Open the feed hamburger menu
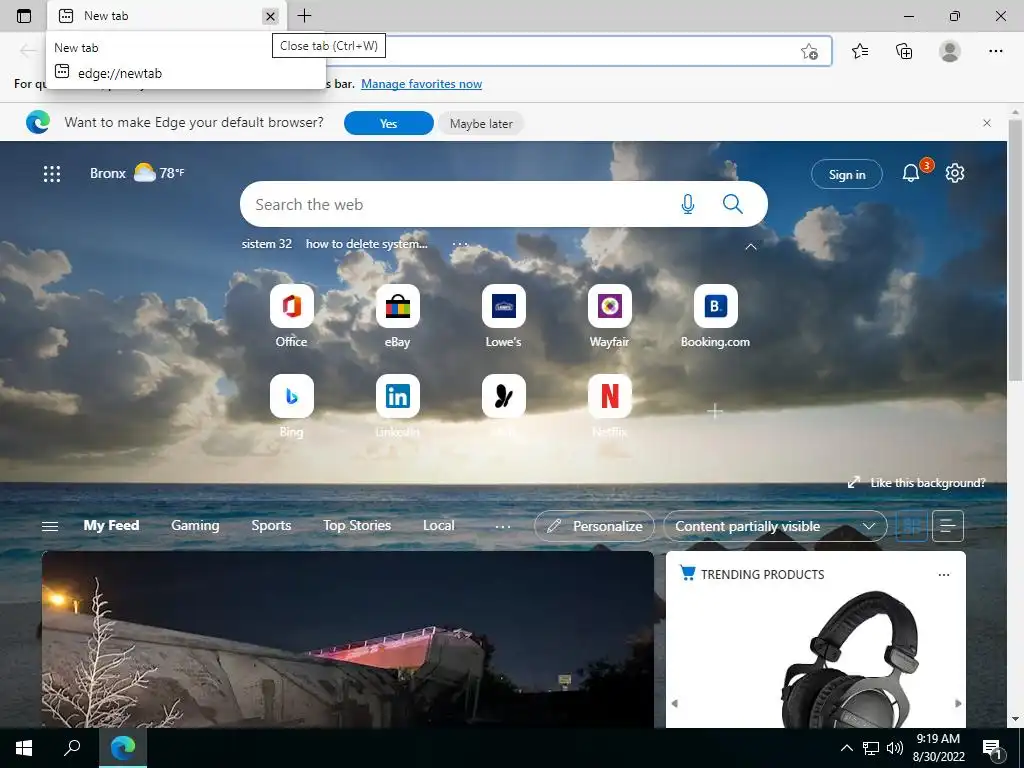The image size is (1024, 768). 50,526
